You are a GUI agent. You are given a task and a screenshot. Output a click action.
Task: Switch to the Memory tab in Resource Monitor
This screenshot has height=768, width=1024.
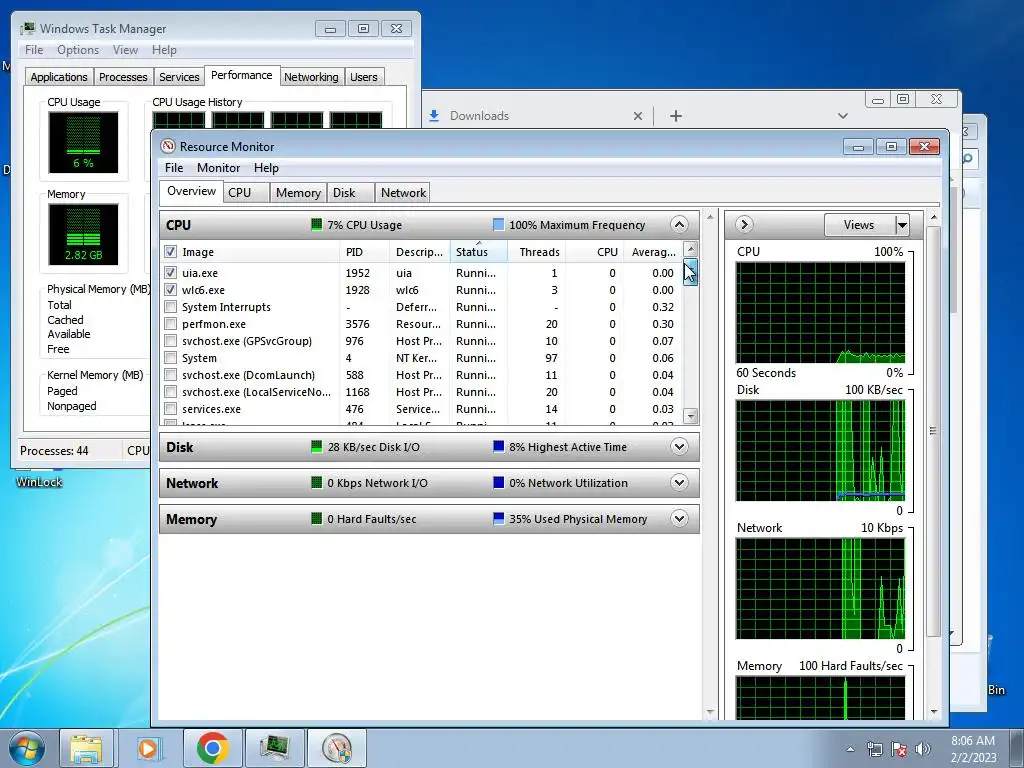point(298,193)
